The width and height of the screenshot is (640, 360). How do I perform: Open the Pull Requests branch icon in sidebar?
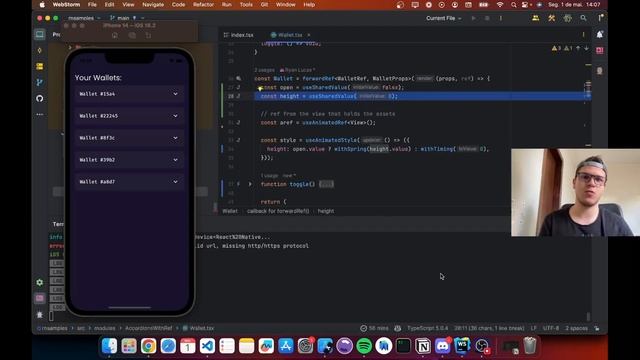point(40,82)
